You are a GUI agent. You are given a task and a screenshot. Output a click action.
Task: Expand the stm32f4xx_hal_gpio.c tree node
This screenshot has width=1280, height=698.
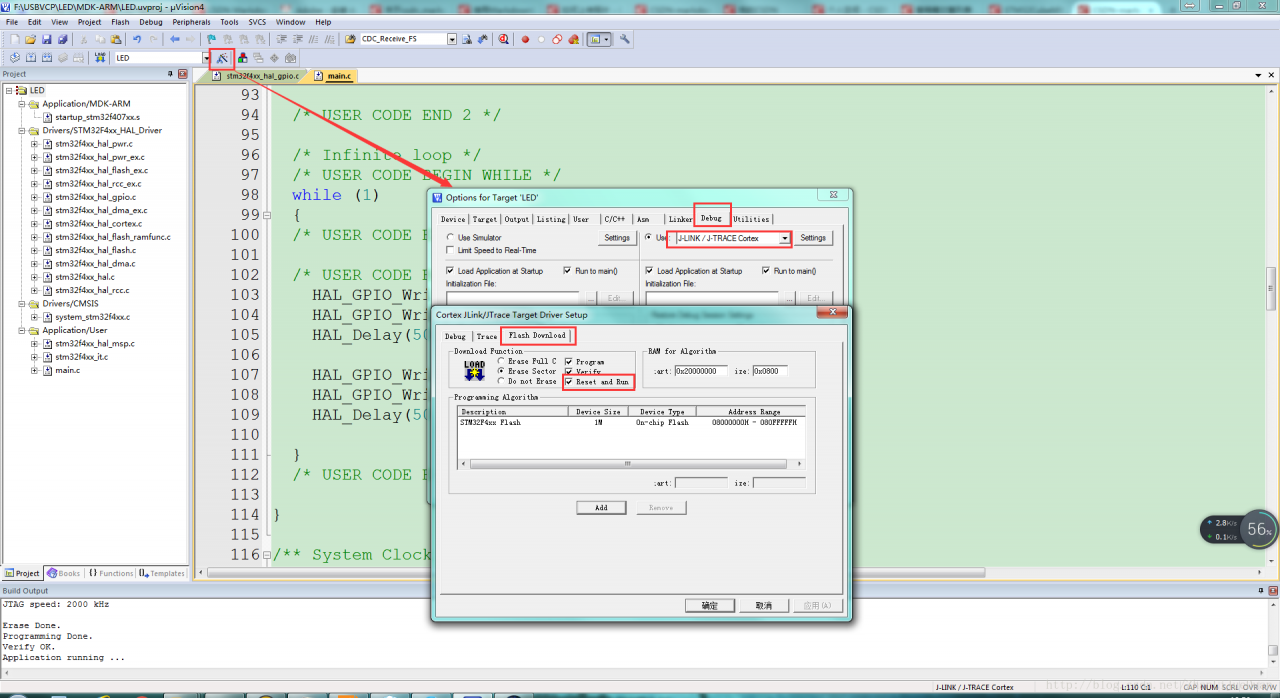[34, 197]
